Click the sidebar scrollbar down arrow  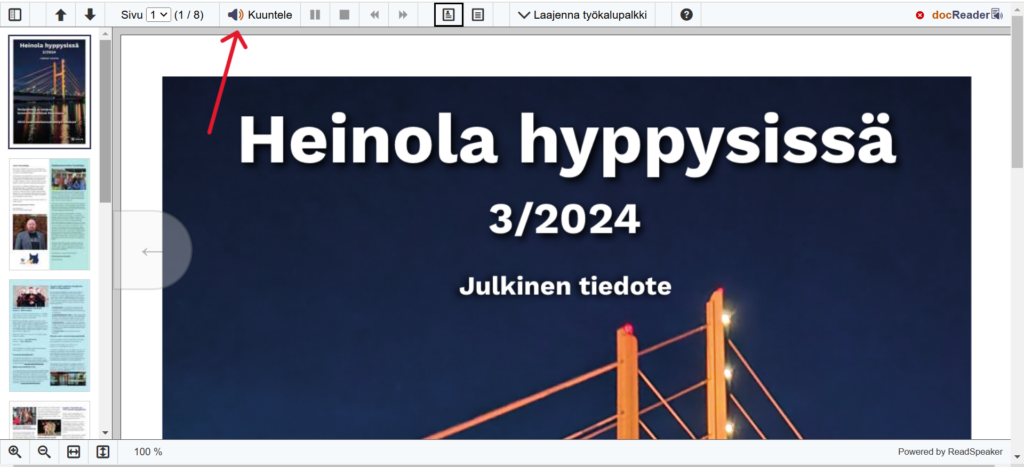105,432
